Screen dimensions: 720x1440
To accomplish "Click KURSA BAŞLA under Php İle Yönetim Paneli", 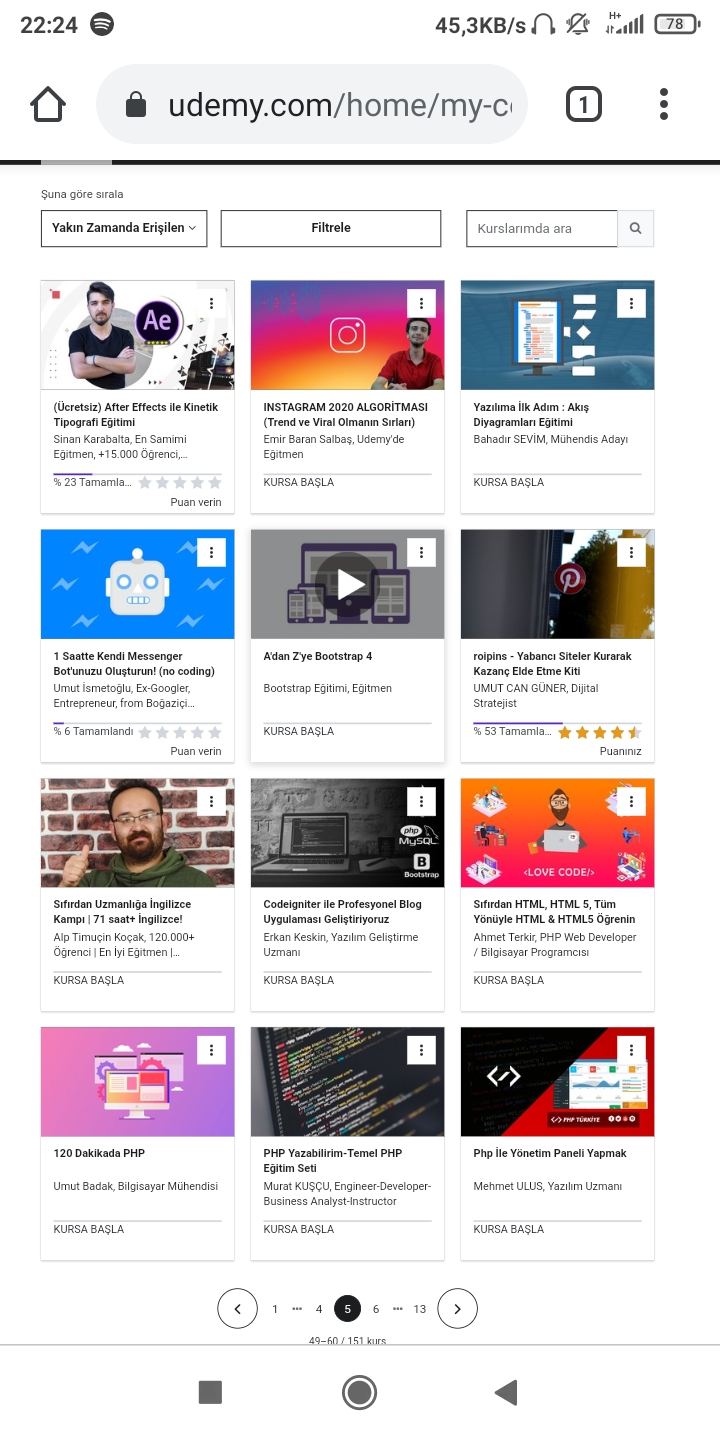I will click(x=509, y=1229).
